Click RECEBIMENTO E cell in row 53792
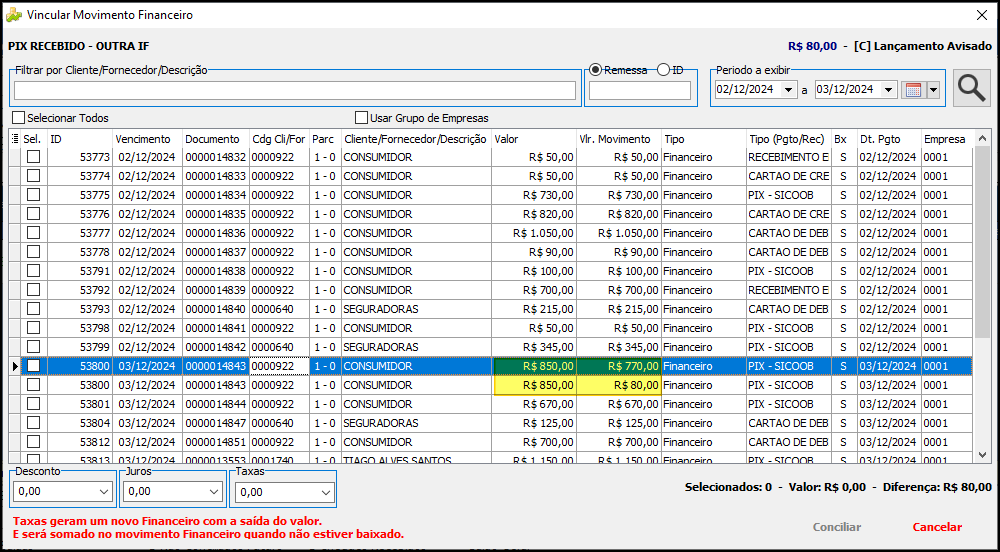Screen dimensions: 1000x552 (x=789, y=290)
